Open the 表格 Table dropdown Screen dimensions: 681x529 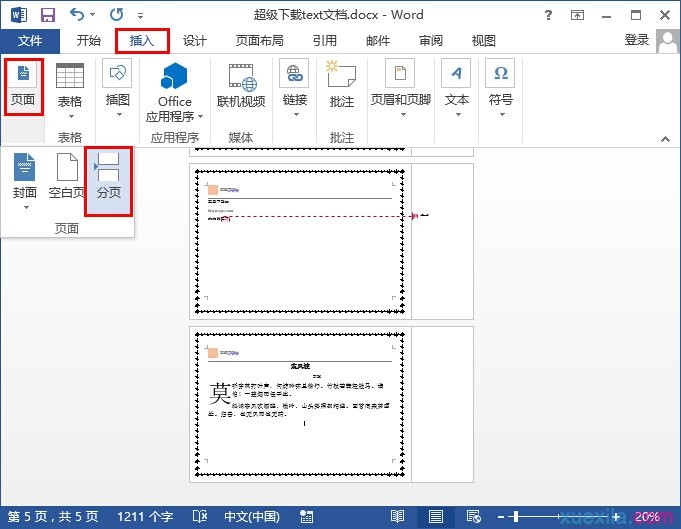coord(70,91)
